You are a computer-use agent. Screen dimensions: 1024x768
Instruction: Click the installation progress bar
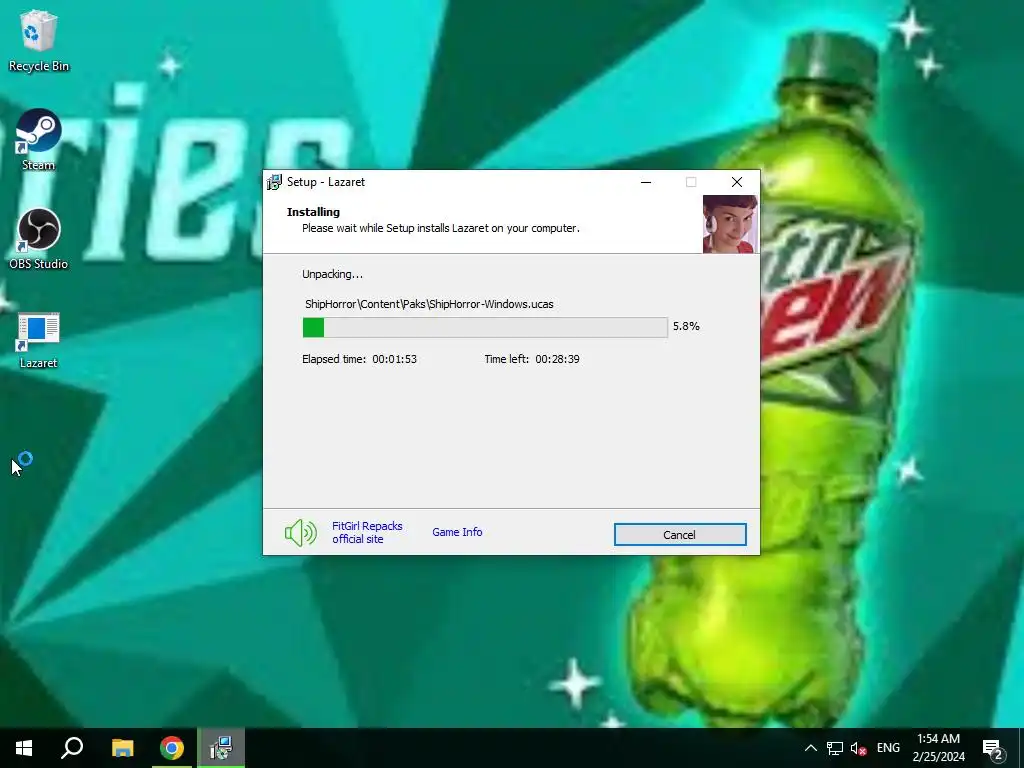click(x=485, y=327)
